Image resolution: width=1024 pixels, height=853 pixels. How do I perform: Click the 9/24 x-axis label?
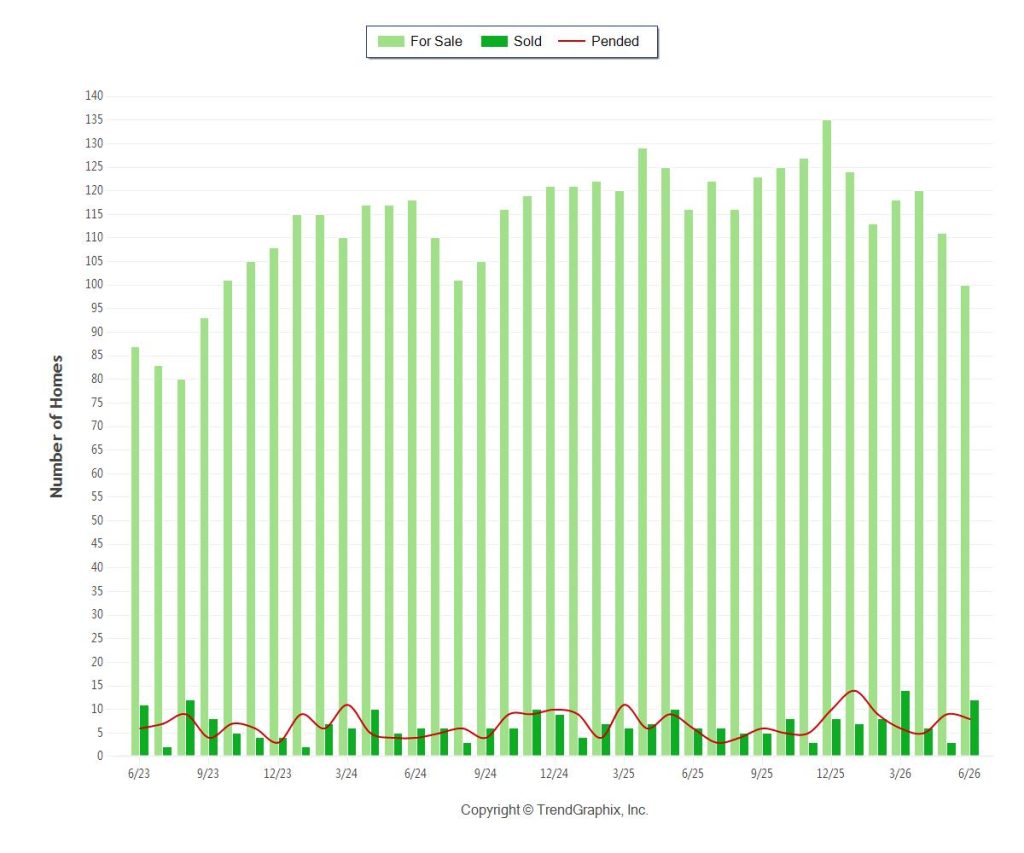(x=485, y=773)
